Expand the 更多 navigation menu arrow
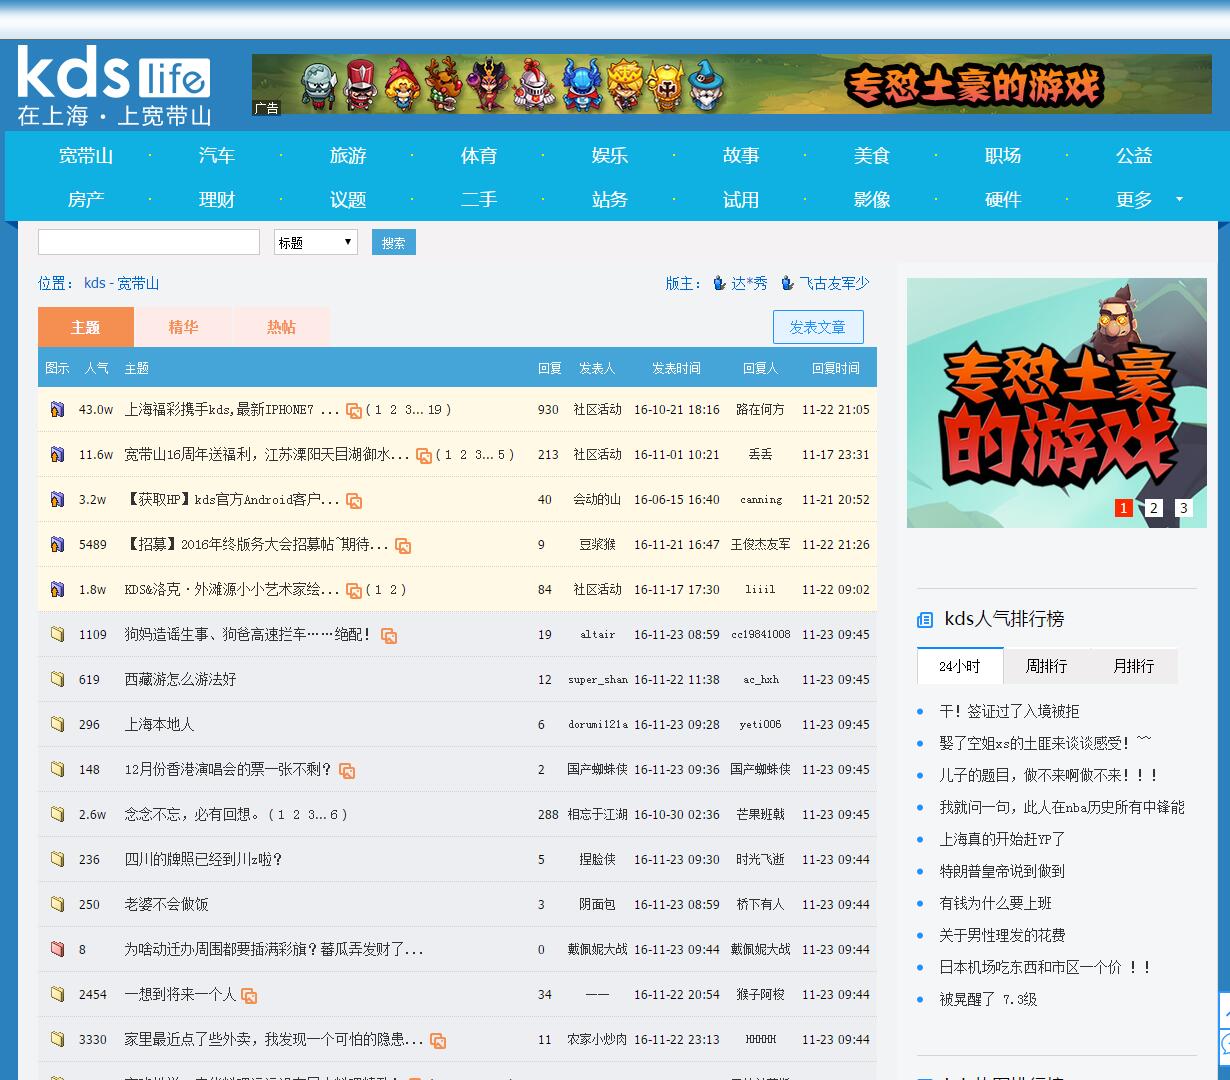Image resolution: width=1230 pixels, height=1080 pixels. click(1179, 199)
